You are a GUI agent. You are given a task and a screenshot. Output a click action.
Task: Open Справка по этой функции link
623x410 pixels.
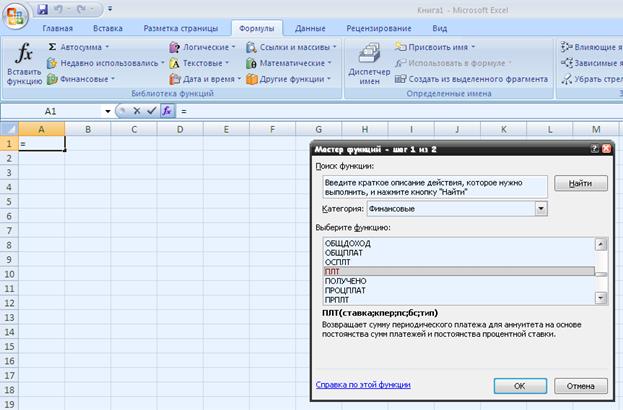coord(363,385)
